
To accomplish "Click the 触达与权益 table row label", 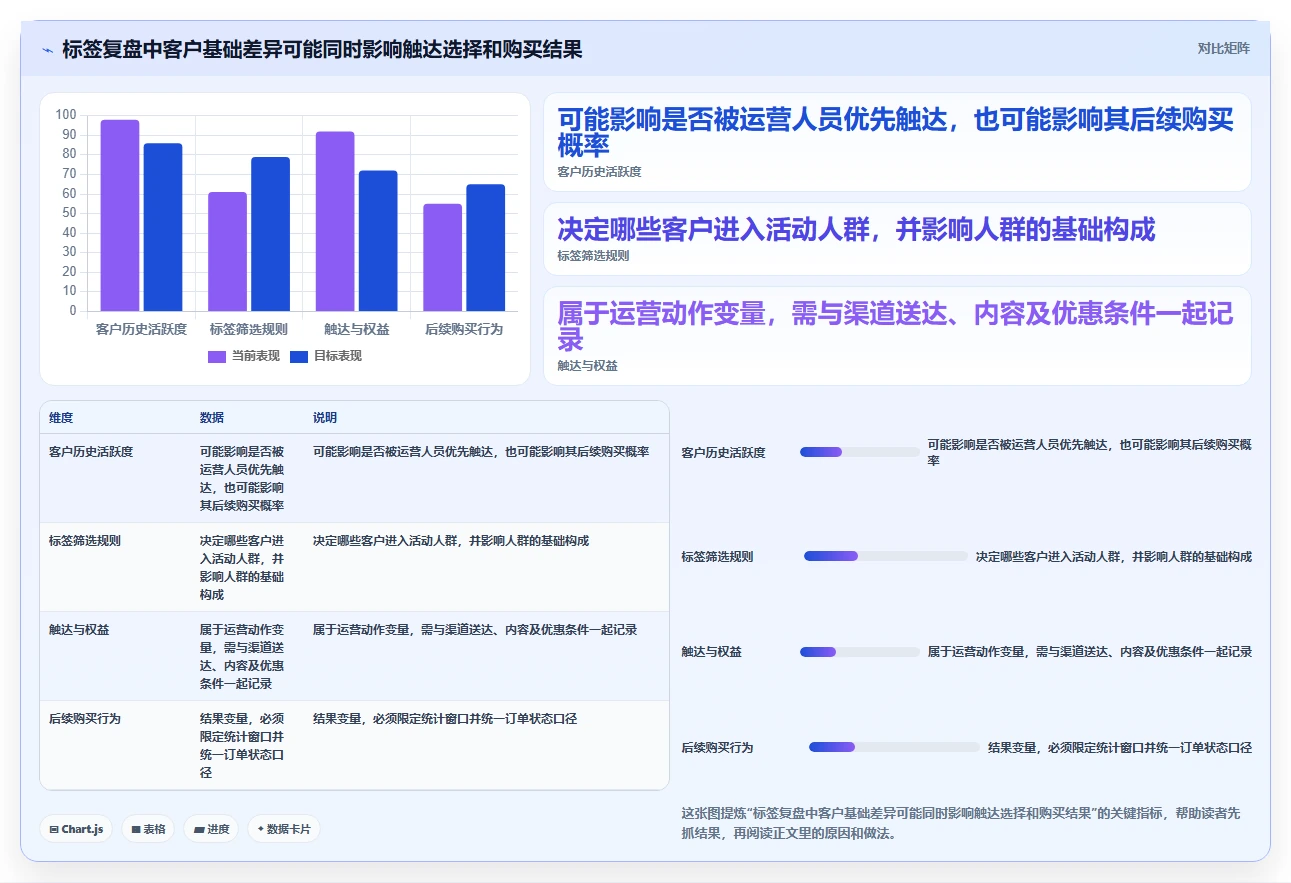I will (79, 630).
